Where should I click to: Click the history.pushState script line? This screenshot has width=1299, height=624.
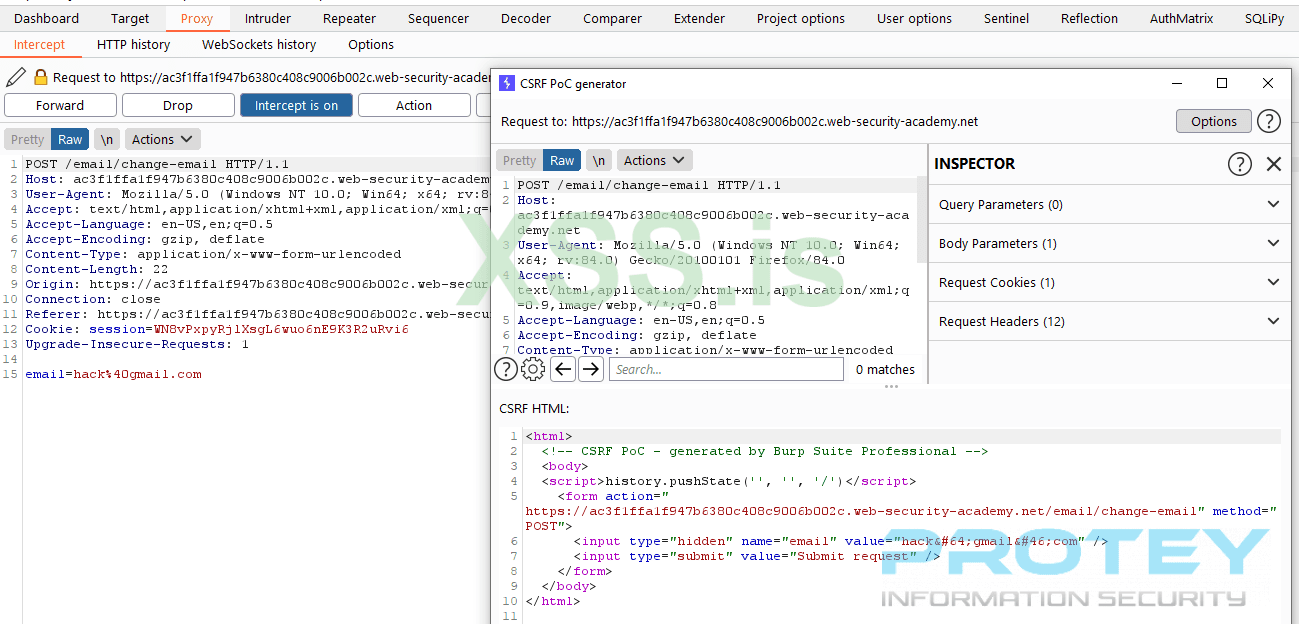coord(729,481)
